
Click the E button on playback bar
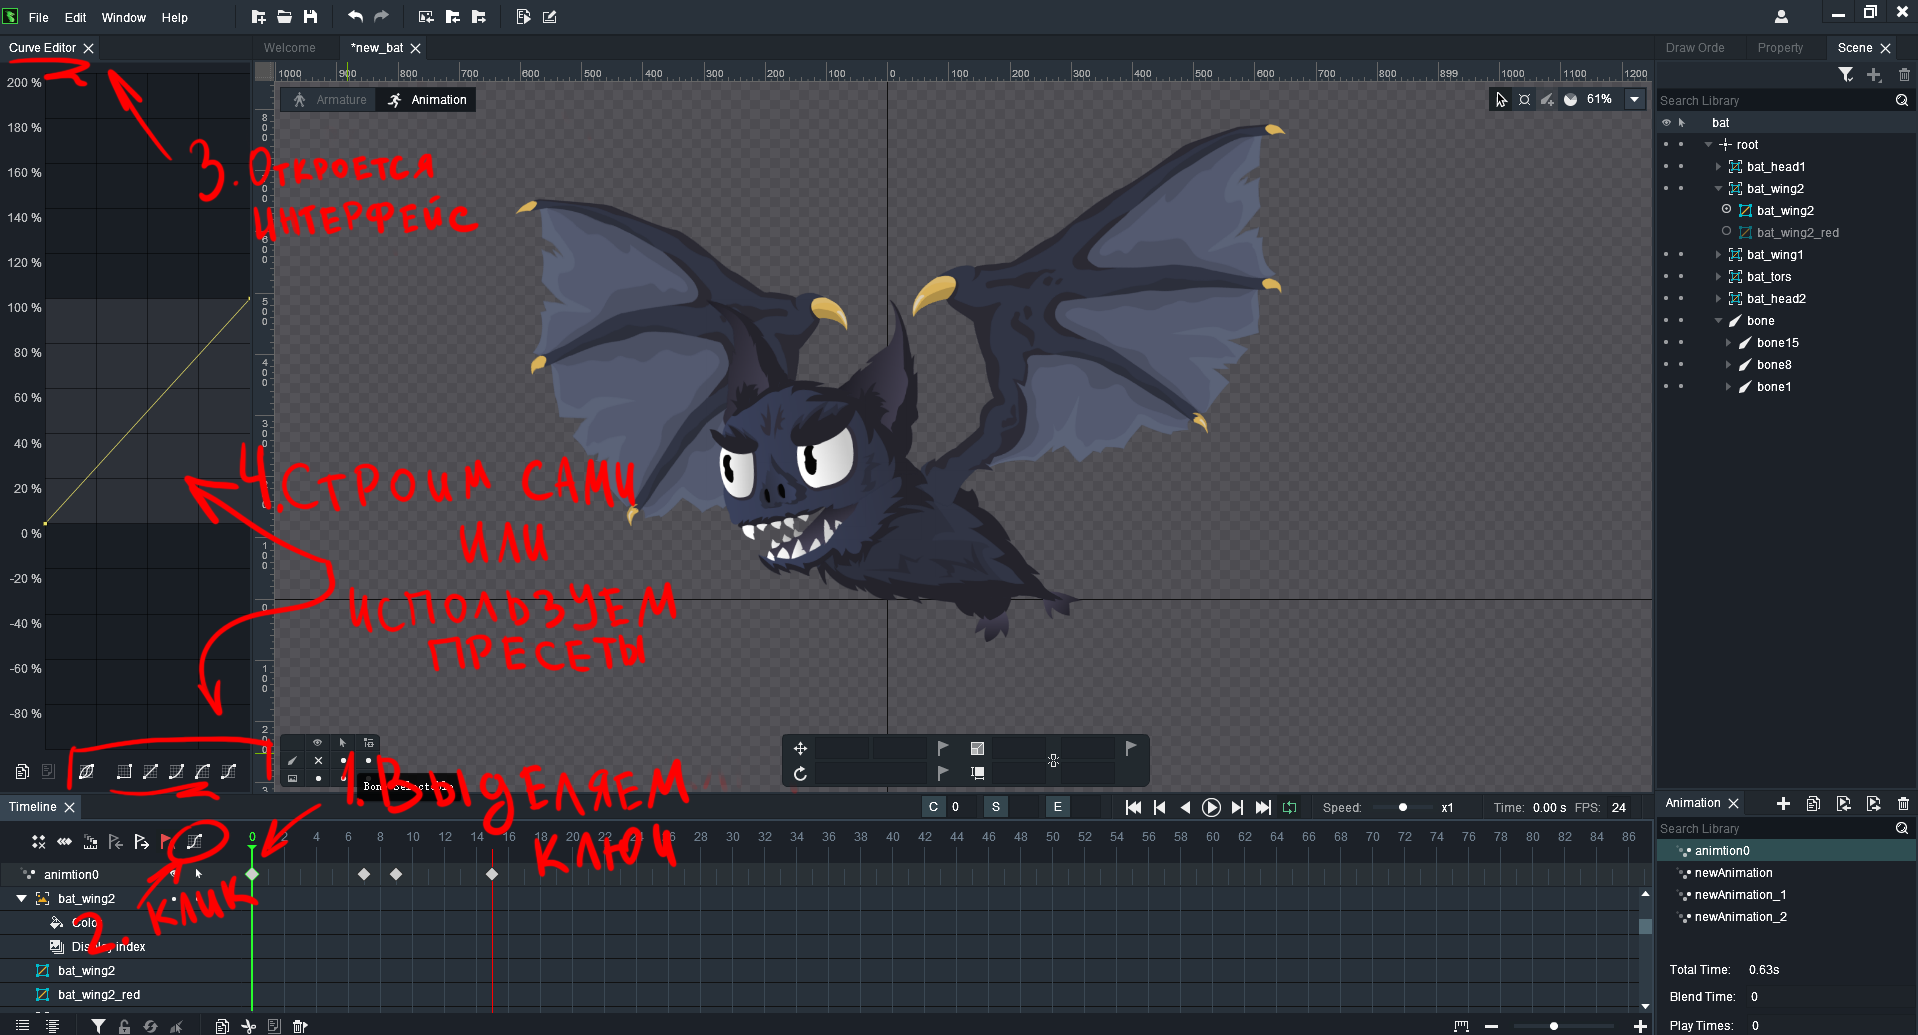[x=1057, y=807]
